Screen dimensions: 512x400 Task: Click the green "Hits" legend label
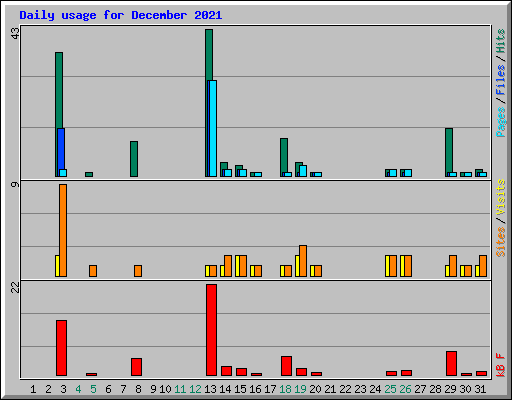pos(500,41)
